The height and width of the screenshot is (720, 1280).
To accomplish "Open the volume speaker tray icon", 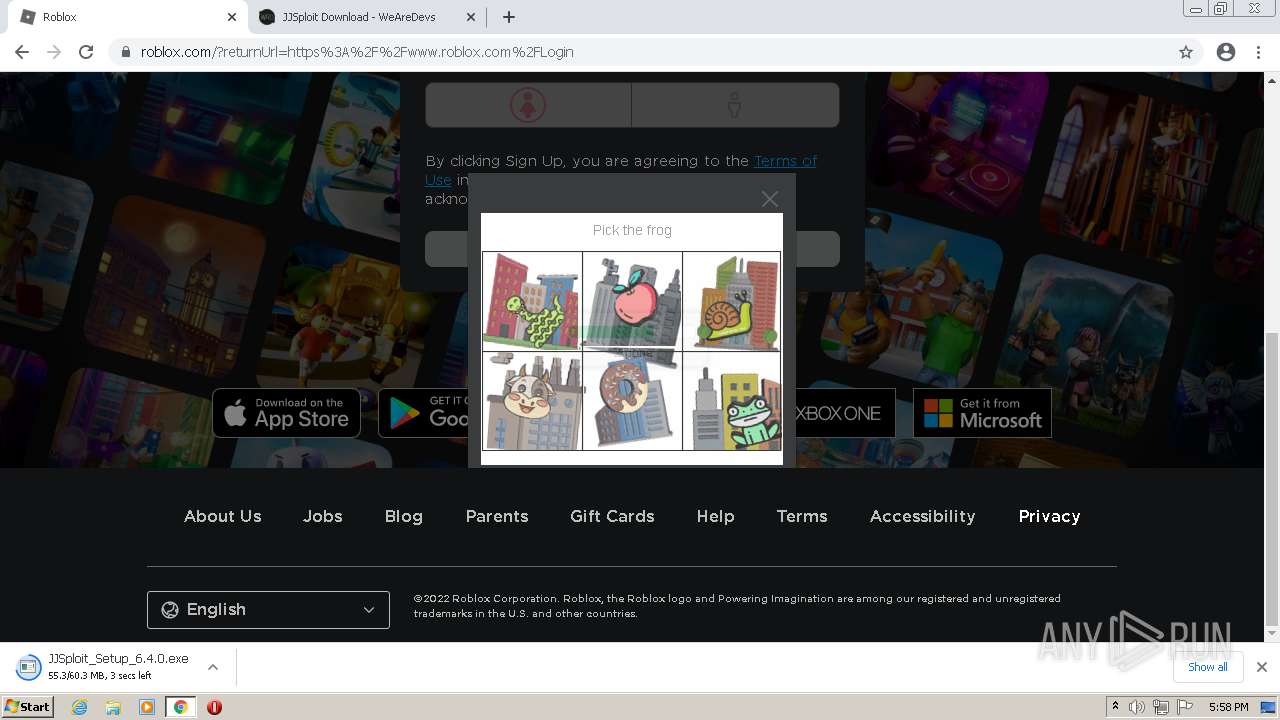I will pos(1137,707).
